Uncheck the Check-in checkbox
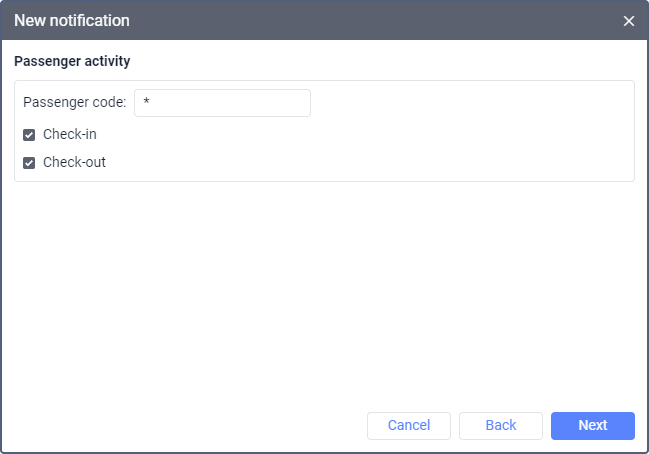The width and height of the screenshot is (649, 454). coord(29,135)
